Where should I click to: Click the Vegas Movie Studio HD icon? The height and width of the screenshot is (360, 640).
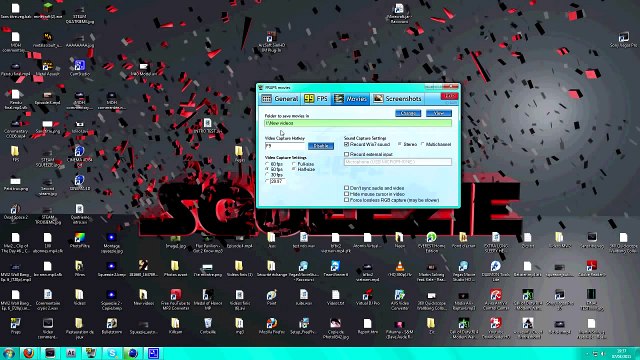coord(463,267)
